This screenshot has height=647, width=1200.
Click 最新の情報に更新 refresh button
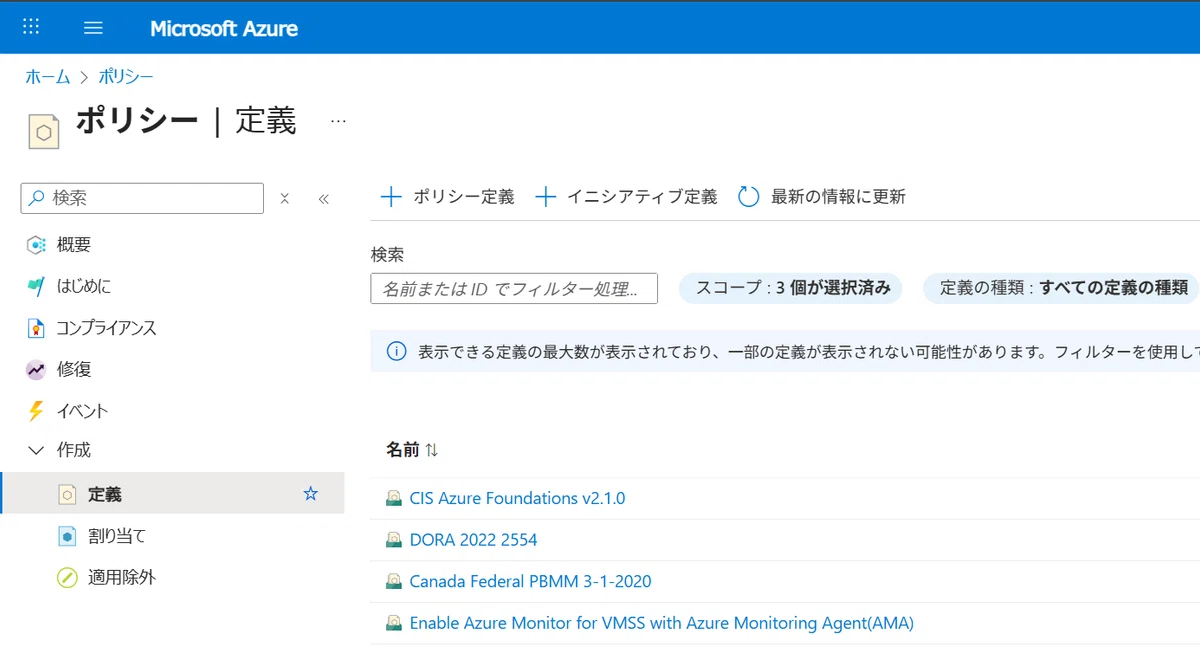coord(821,197)
